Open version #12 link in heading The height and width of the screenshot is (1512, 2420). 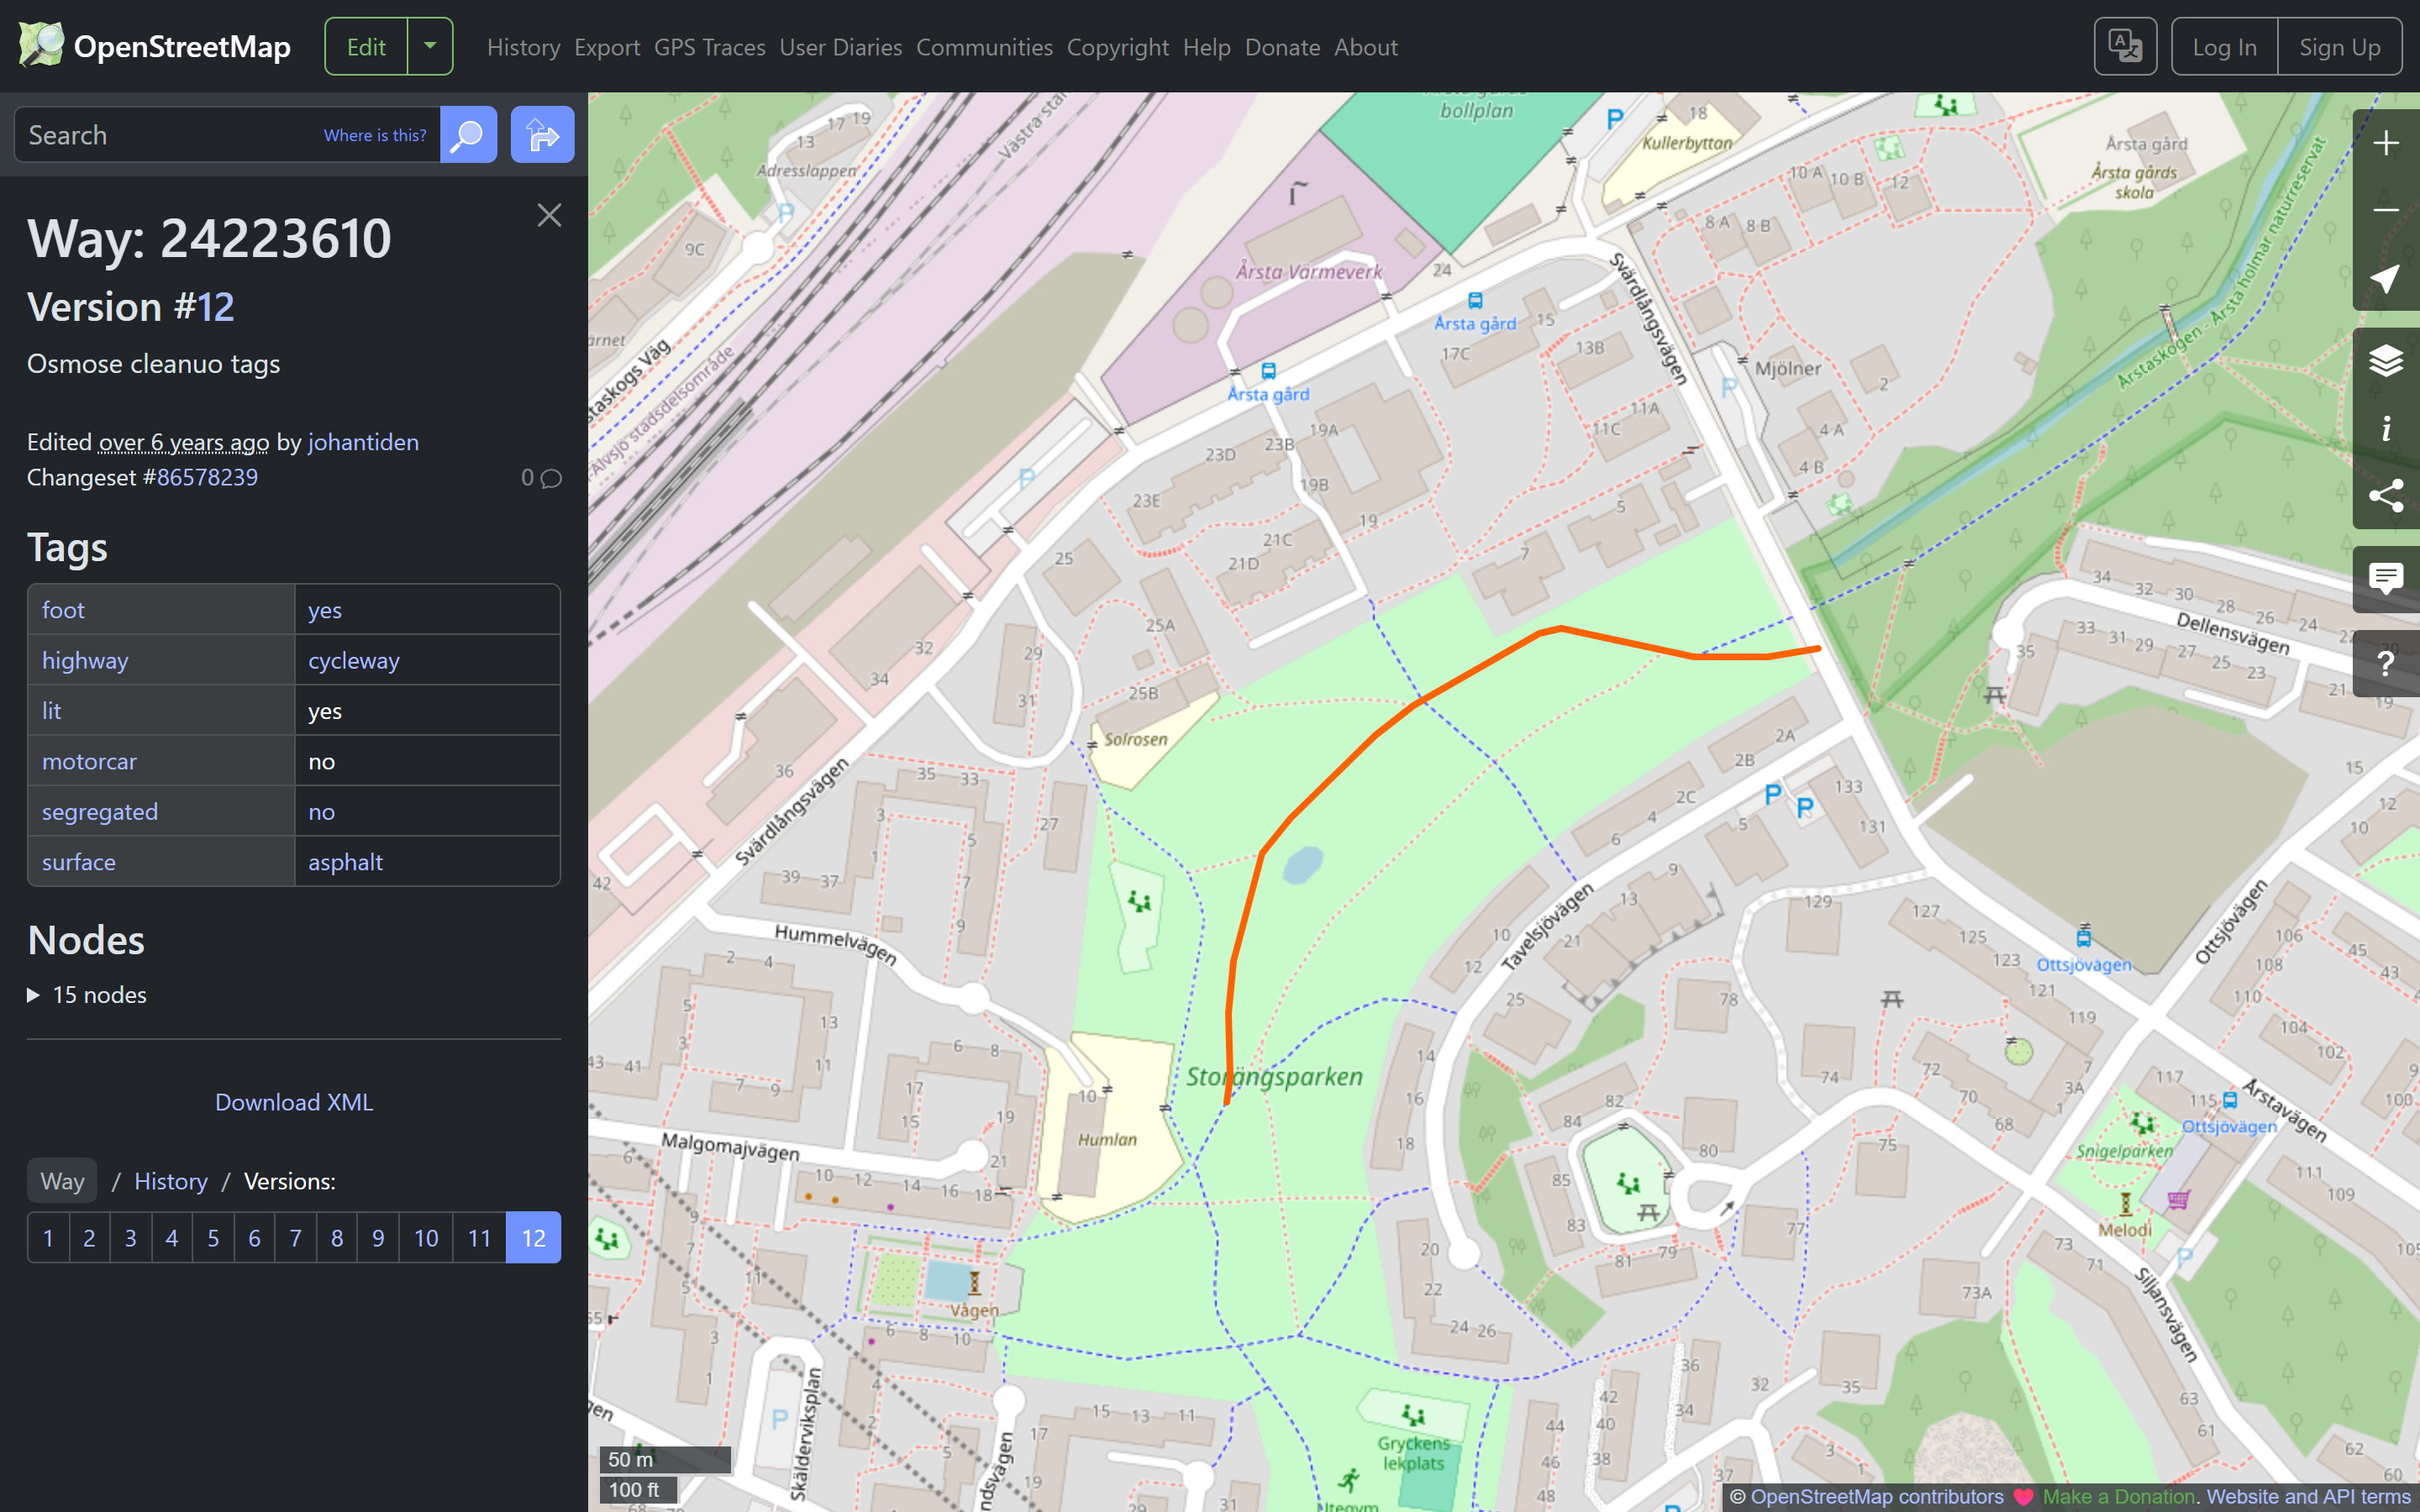point(216,307)
